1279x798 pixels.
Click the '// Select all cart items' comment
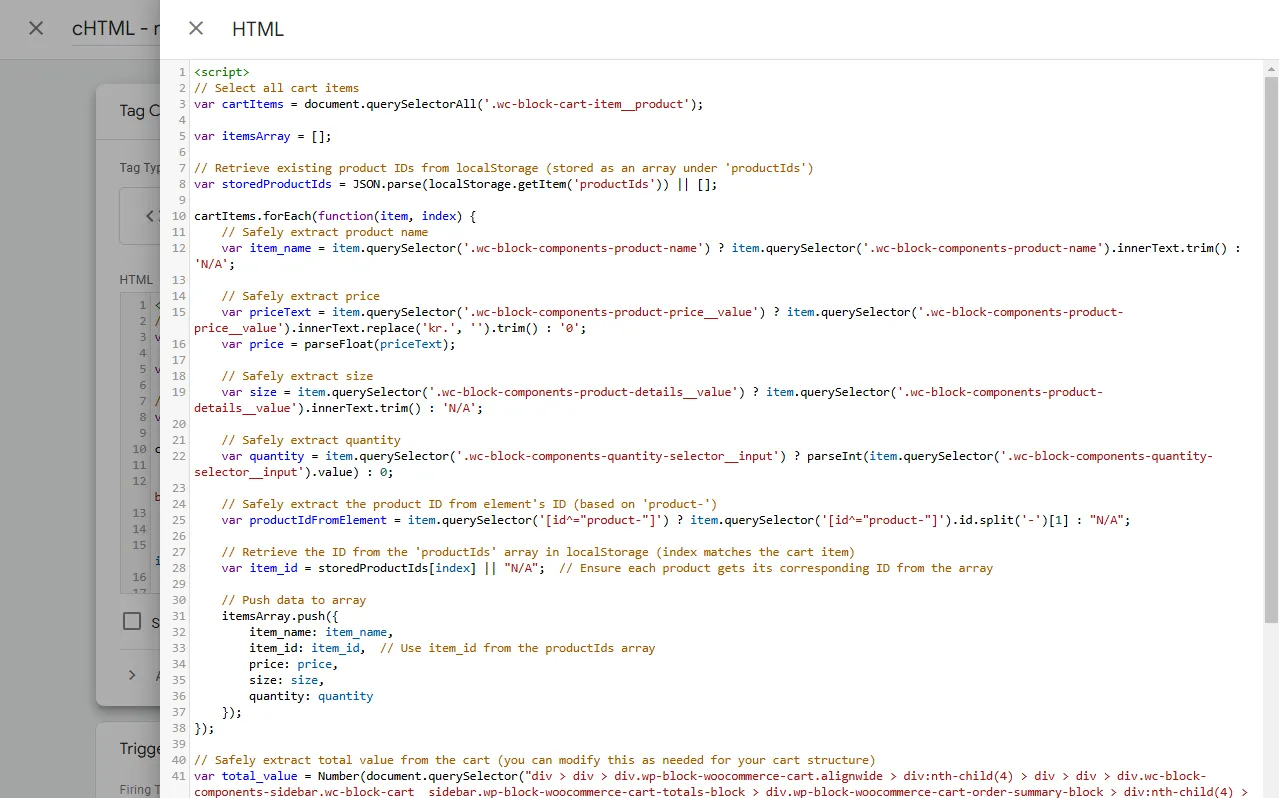coord(277,88)
